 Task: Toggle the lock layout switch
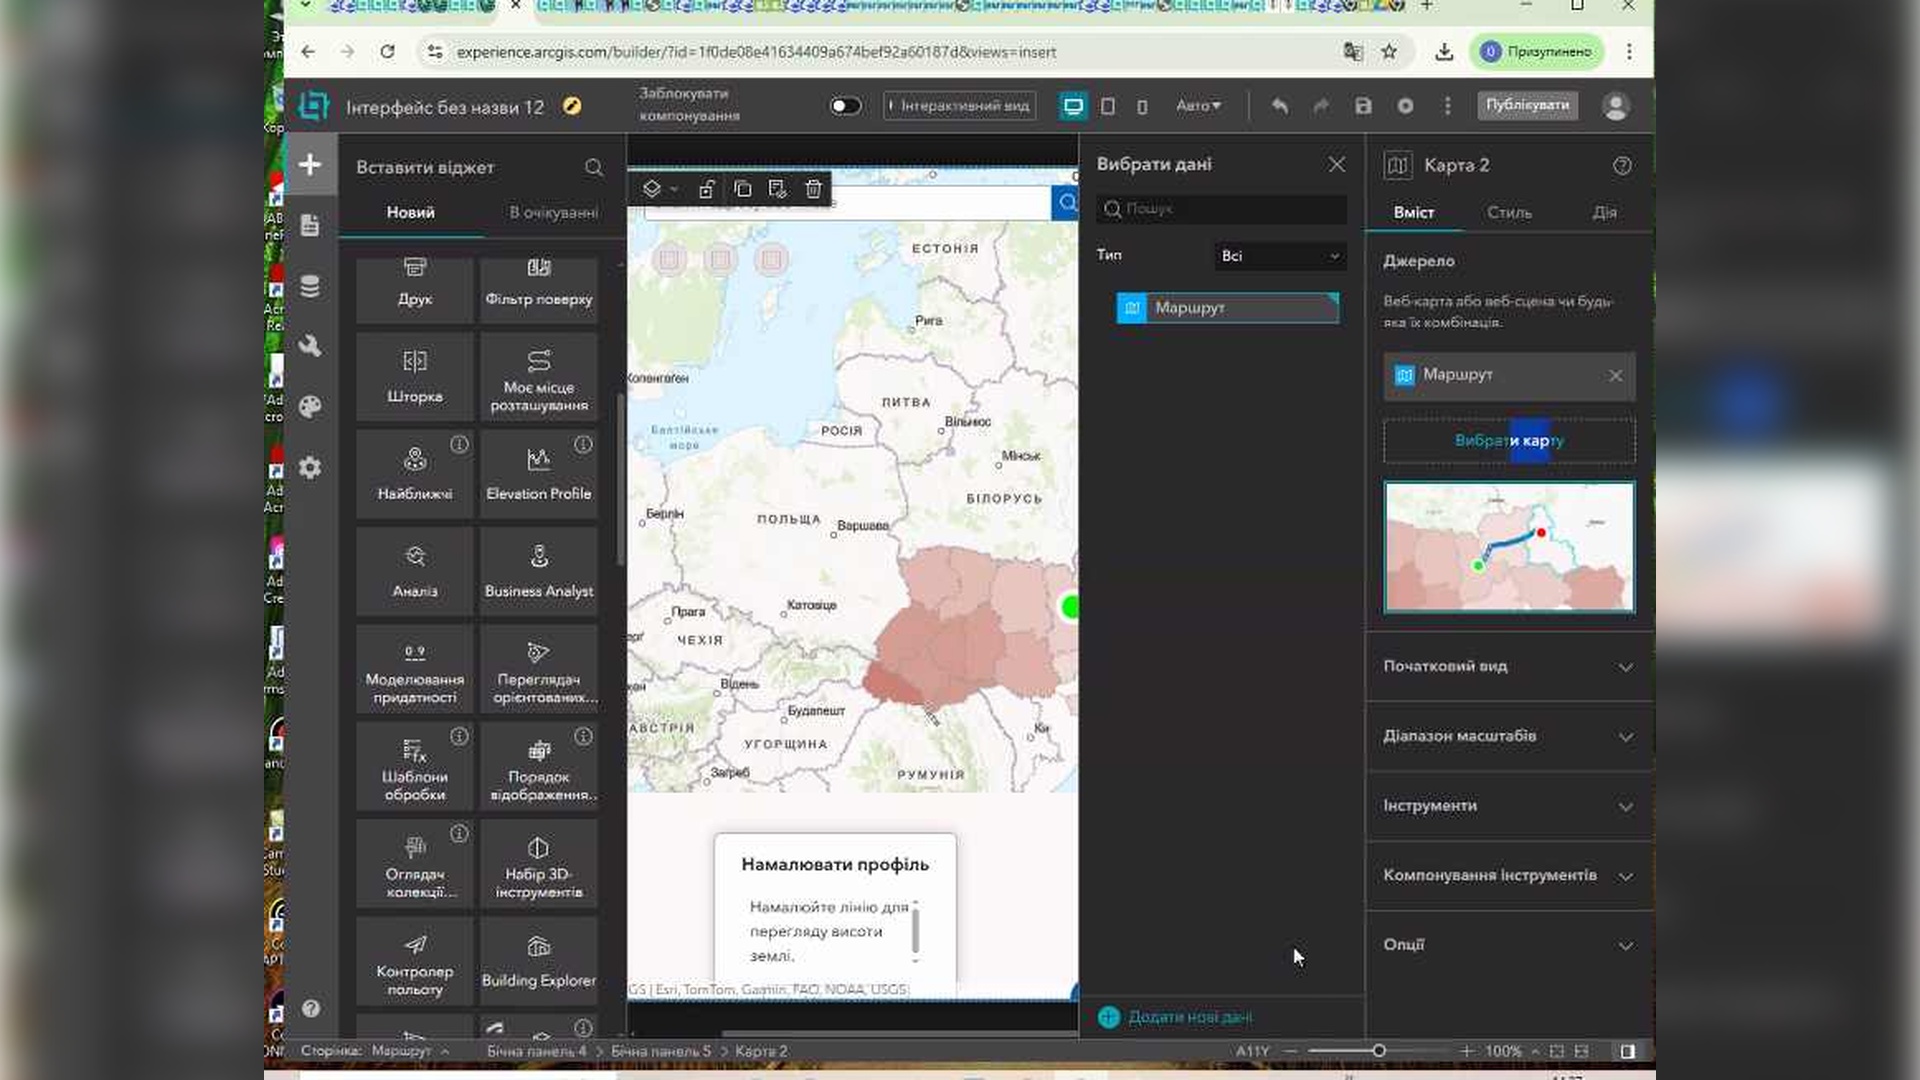tap(845, 106)
